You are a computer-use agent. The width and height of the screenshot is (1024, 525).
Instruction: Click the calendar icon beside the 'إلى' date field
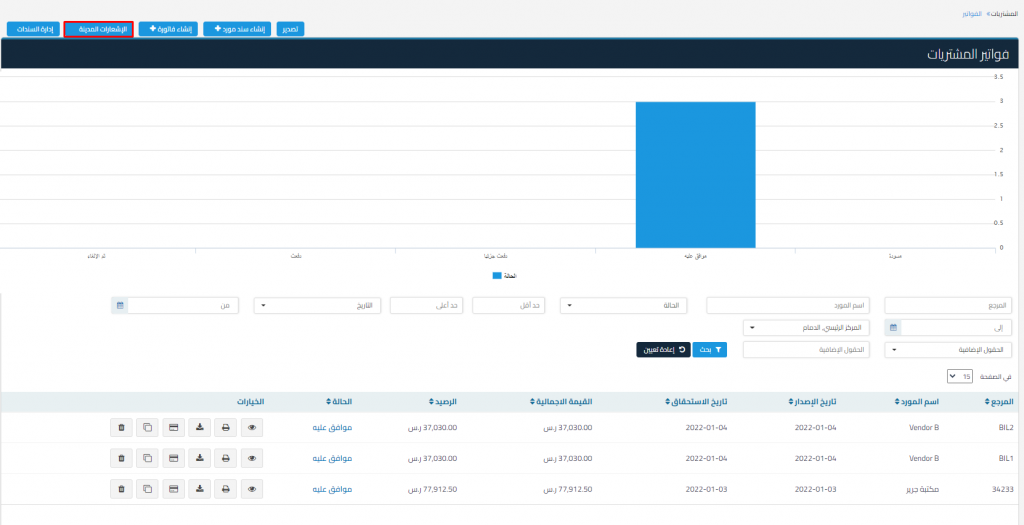[x=892, y=327]
